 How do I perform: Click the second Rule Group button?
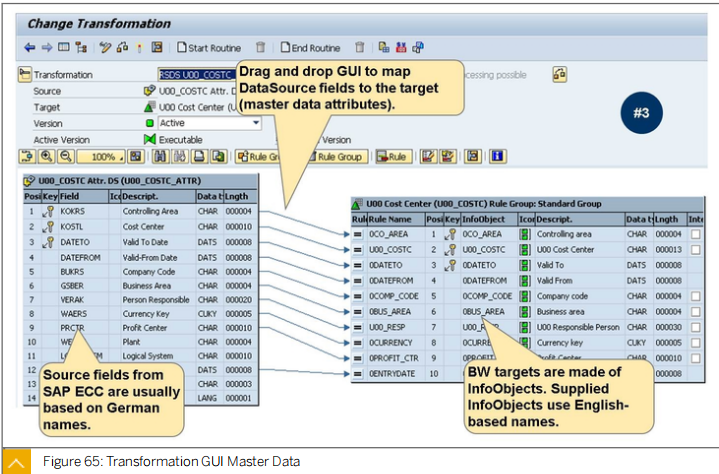tap(338, 157)
